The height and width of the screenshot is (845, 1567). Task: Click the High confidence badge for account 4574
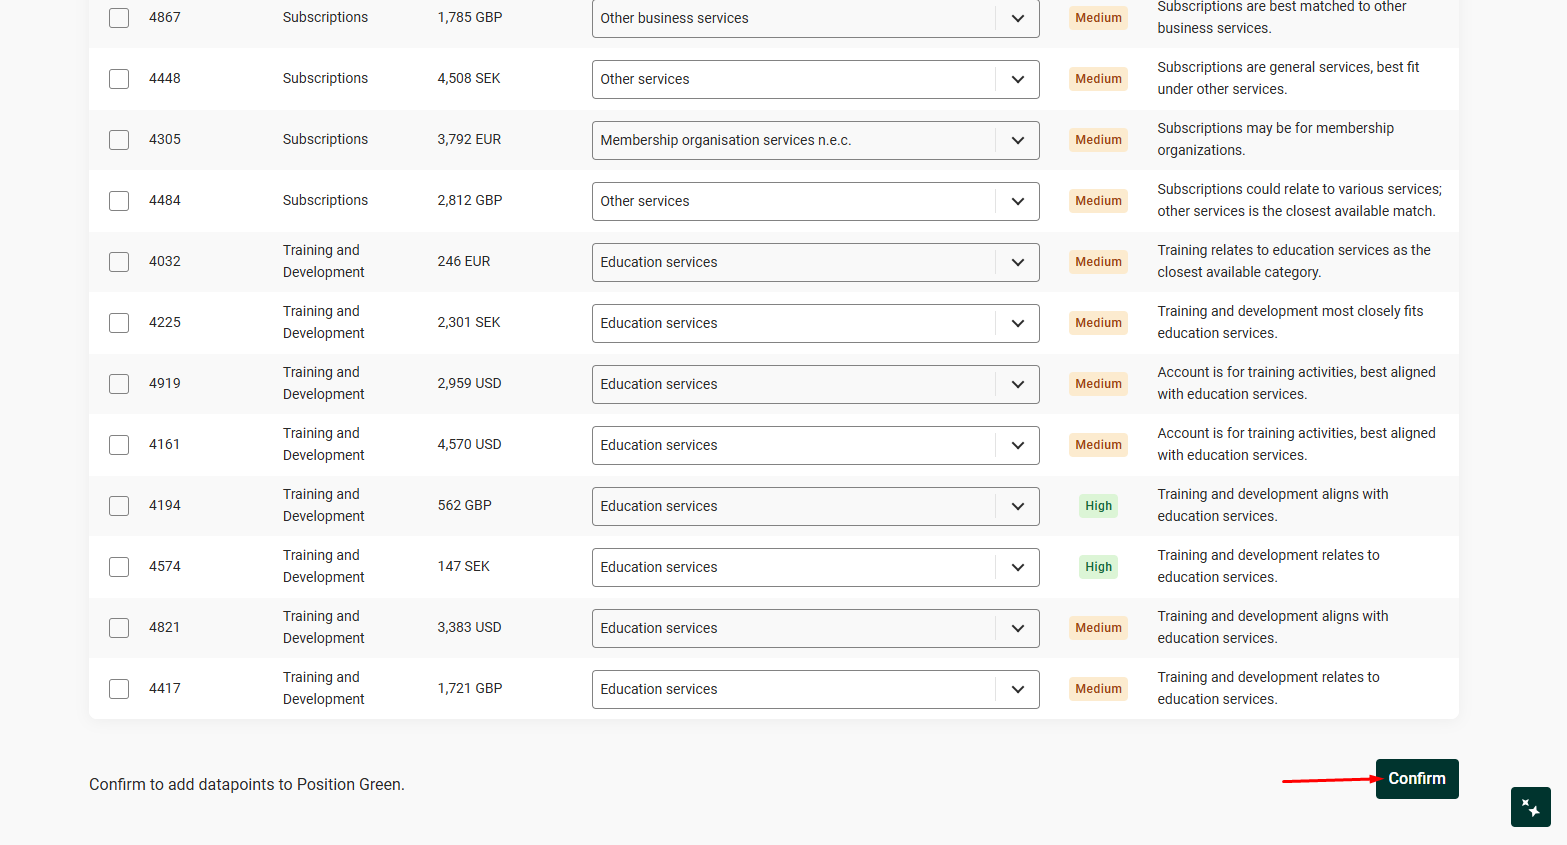(1098, 567)
